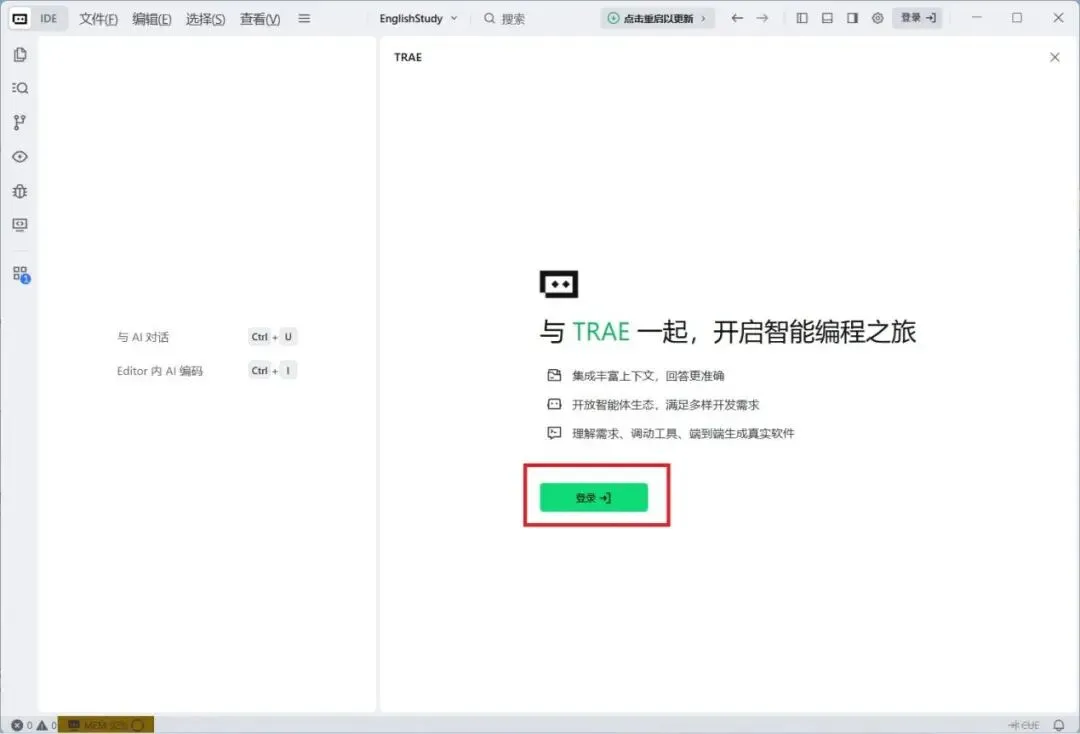This screenshot has width=1080, height=734.
Task: Click the MEM usage status bar item
Action: pyautogui.click(x=105, y=725)
